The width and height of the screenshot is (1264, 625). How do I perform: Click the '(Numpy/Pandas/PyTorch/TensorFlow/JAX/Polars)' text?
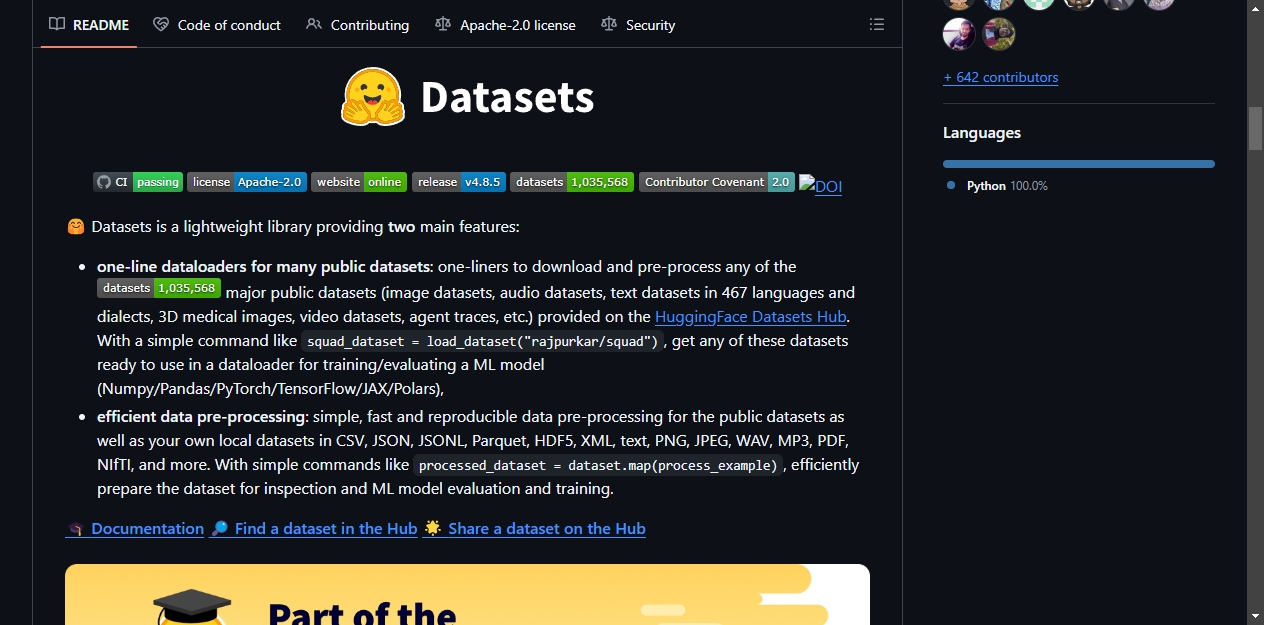point(270,388)
